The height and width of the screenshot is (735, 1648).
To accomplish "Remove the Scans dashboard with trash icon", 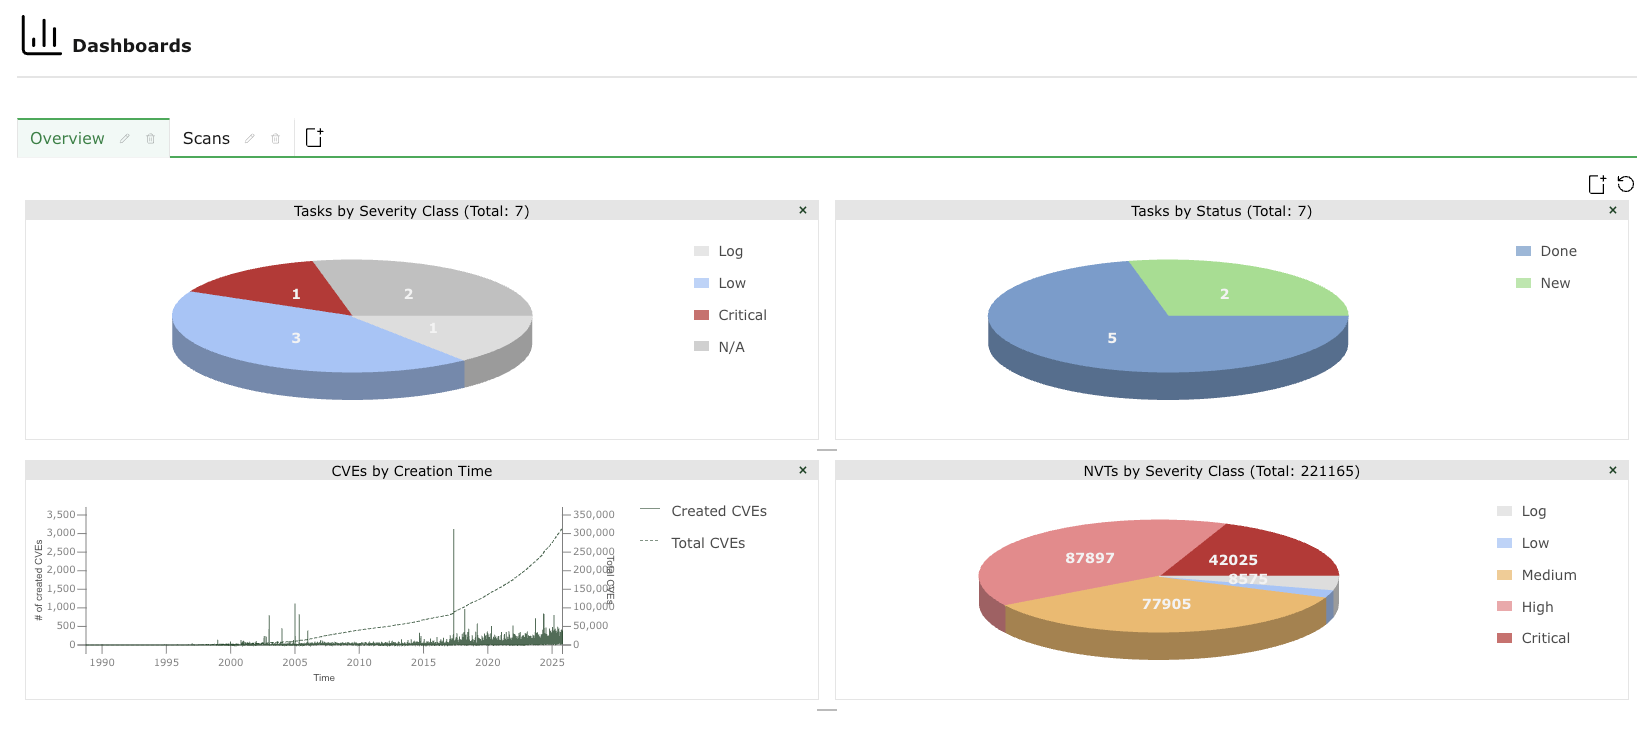I will 276,139.
